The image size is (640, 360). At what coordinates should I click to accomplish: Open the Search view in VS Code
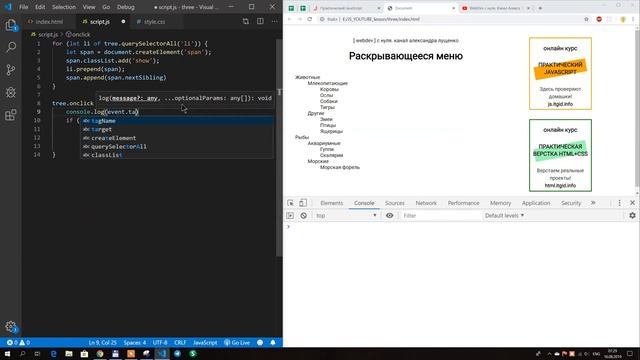tap(11, 47)
